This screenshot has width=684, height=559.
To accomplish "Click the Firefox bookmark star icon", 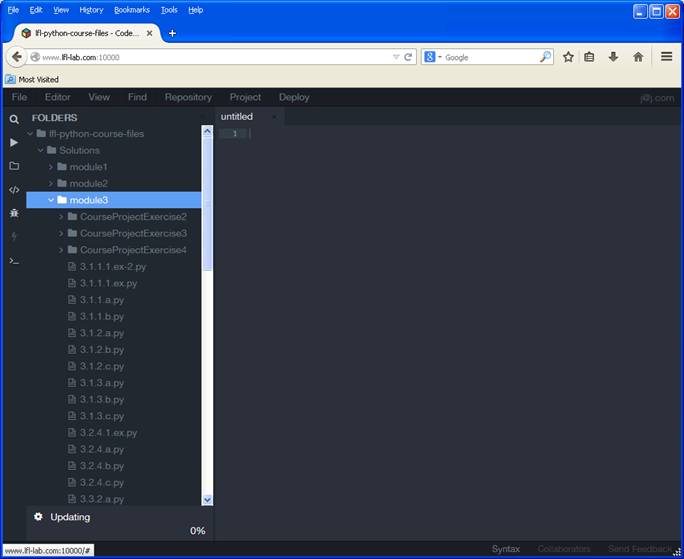I will tap(568, 57).
